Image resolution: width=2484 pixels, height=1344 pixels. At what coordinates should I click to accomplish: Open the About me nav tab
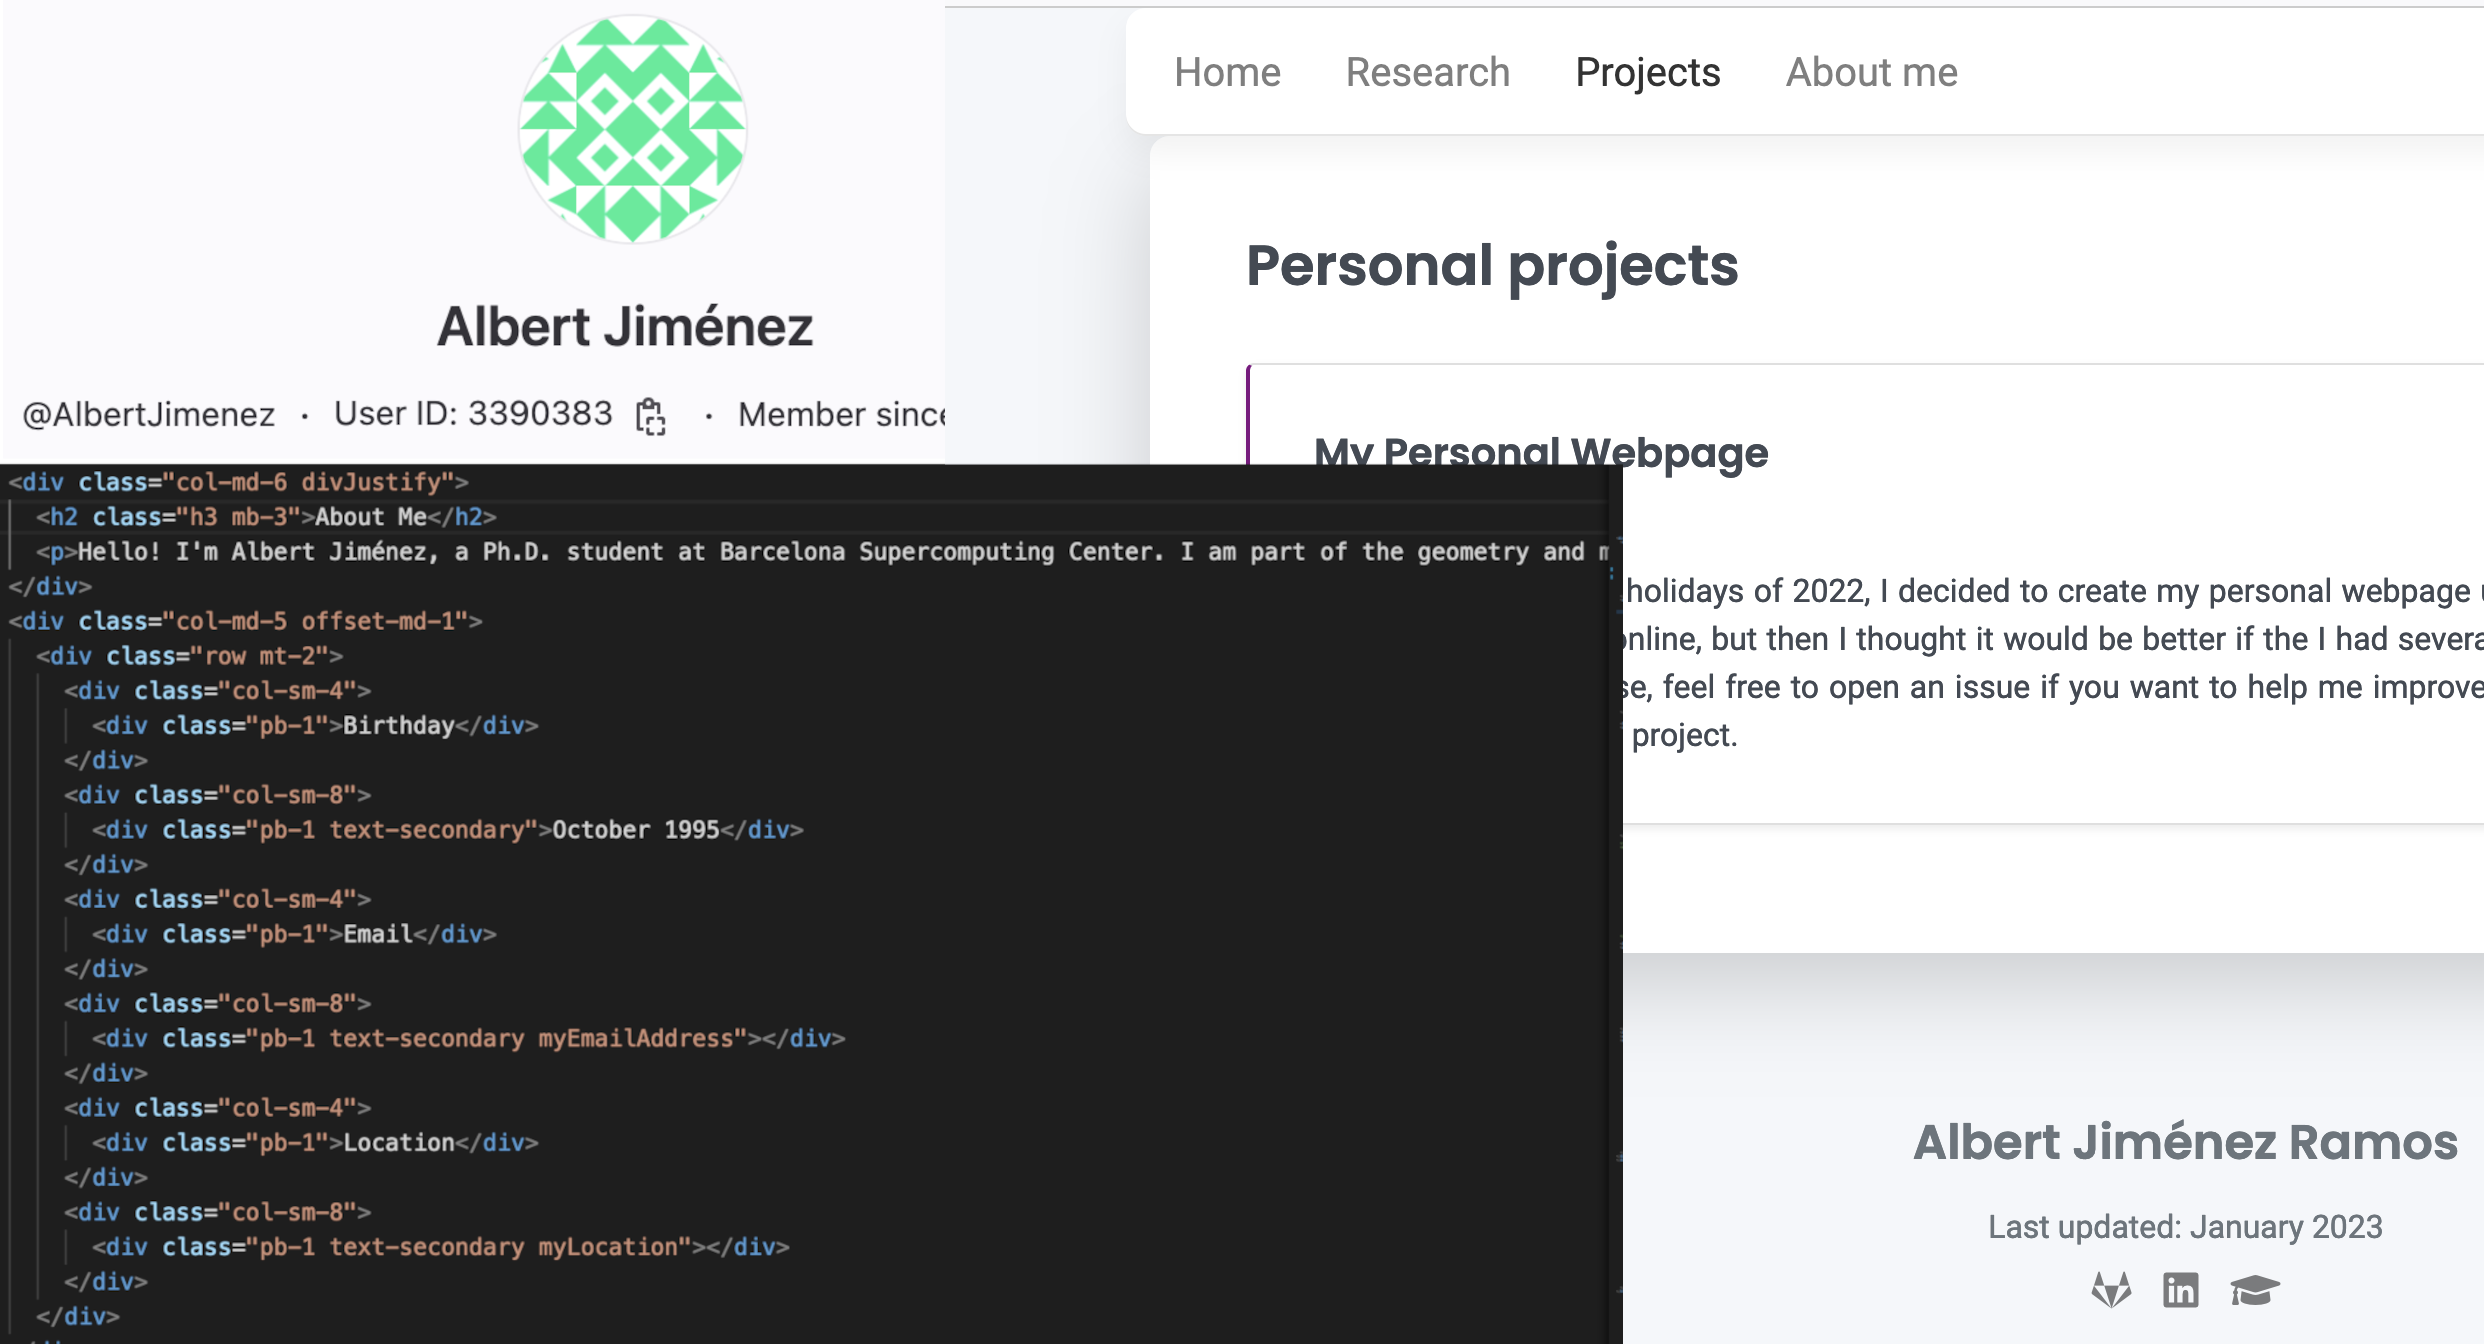tap(1871, 72)
